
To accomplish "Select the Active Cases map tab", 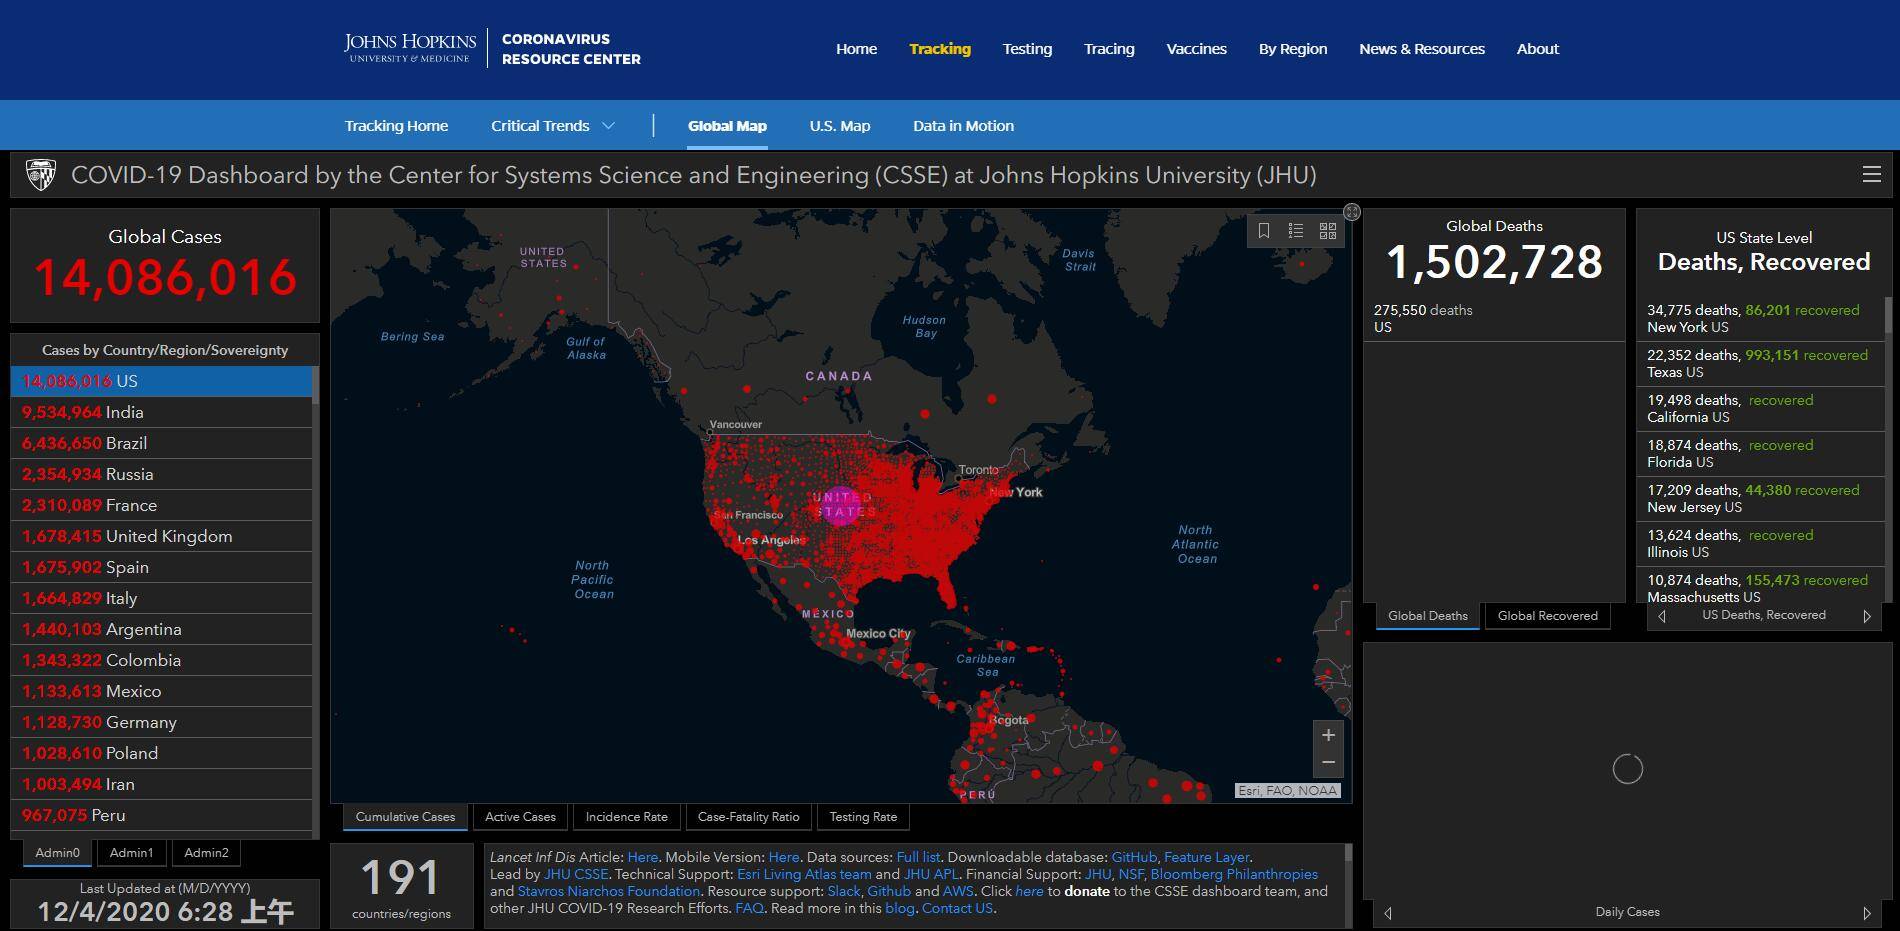I will point(520,817).
